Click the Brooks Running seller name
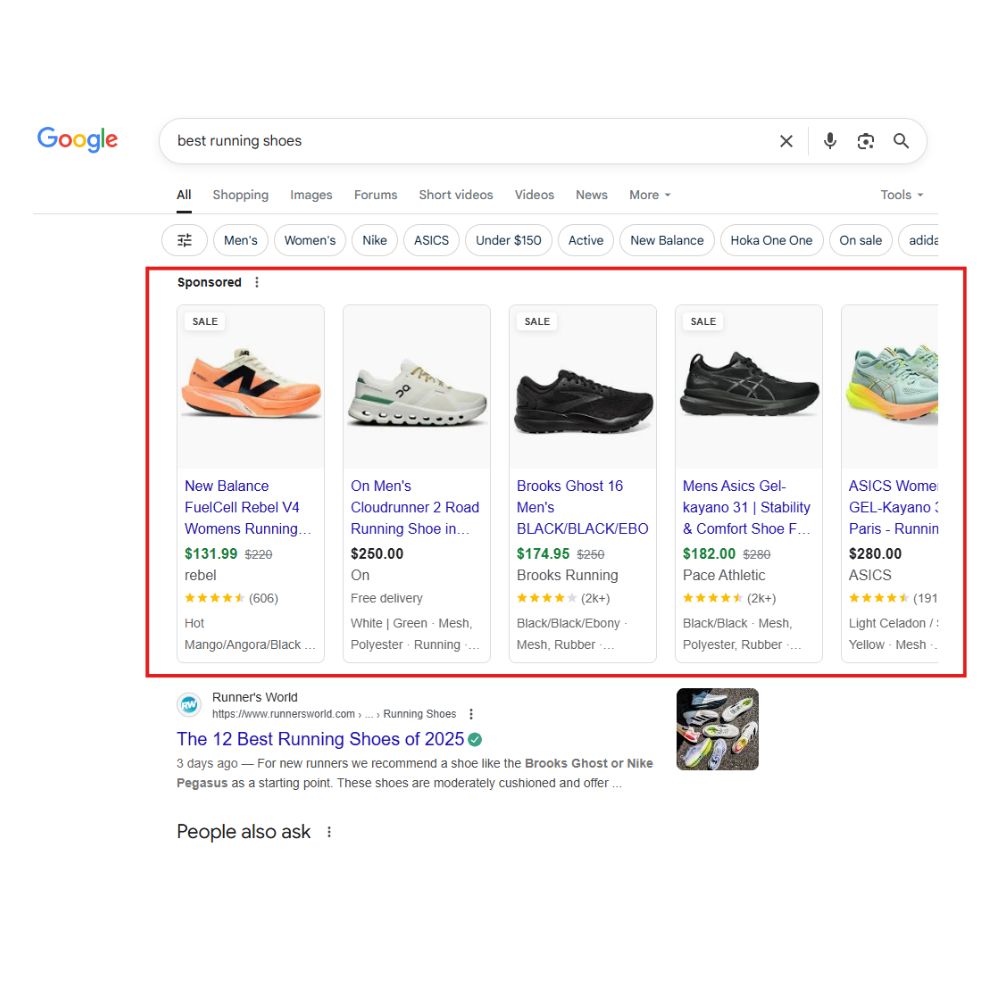Viewport: 1000px width, 1000px height. coord(567,575)
